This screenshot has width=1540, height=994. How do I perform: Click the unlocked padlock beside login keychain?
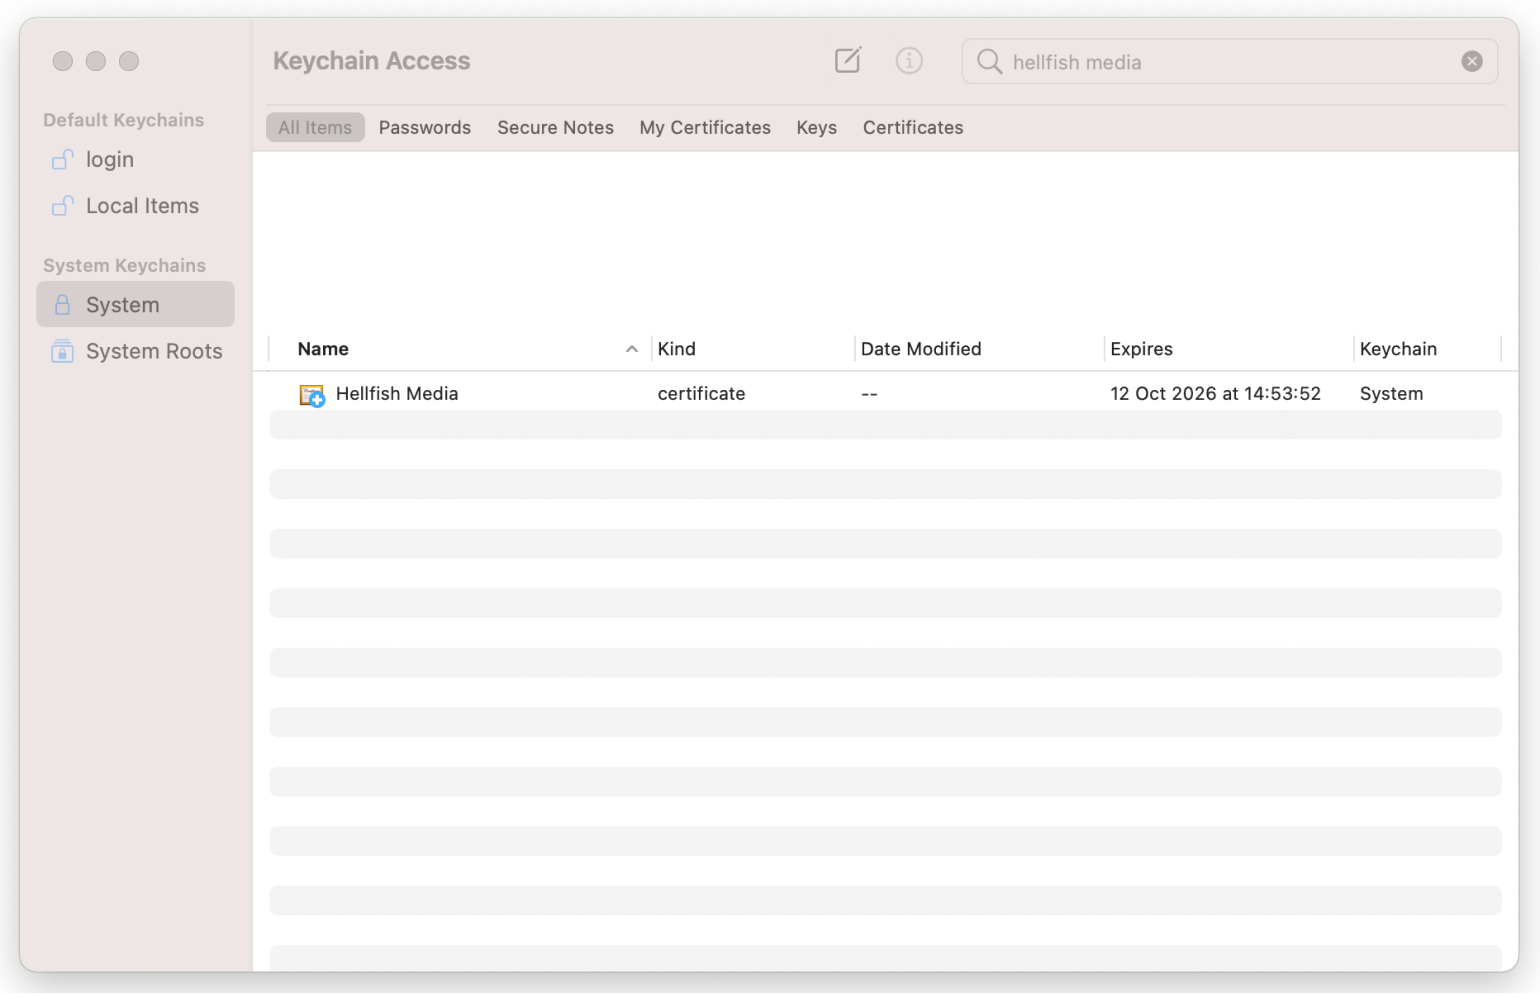pos(62,159)
